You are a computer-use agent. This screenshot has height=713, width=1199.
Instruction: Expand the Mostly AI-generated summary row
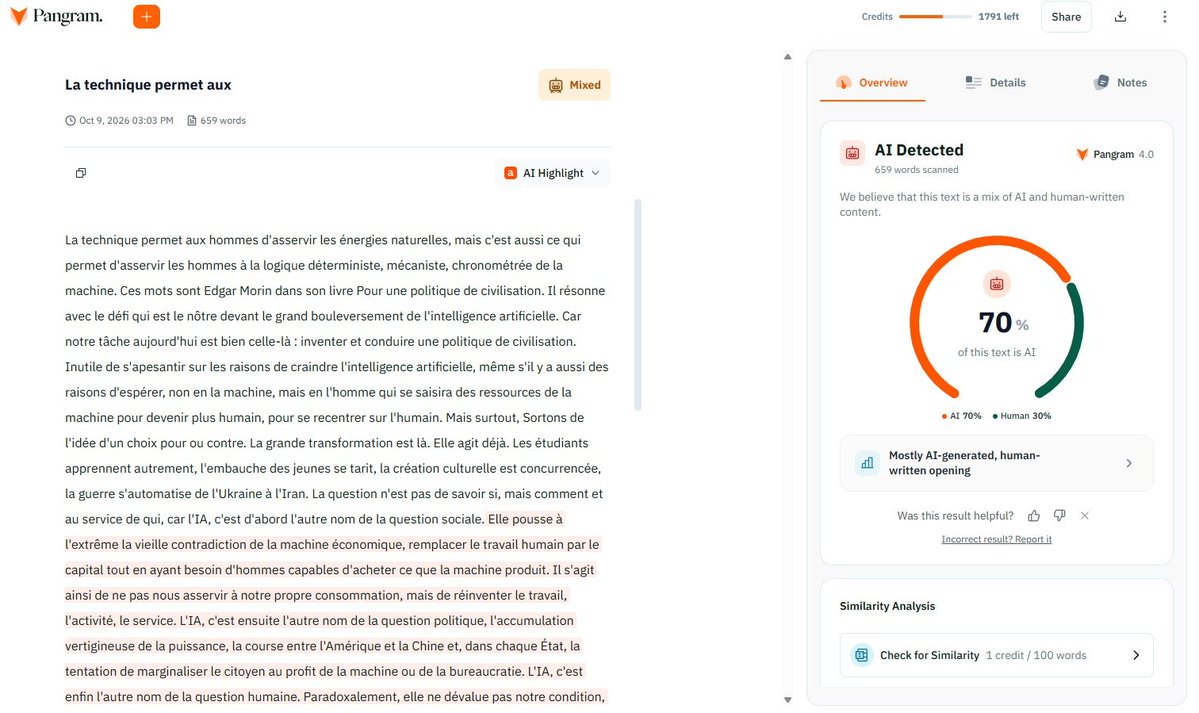[x=996, y=463]
